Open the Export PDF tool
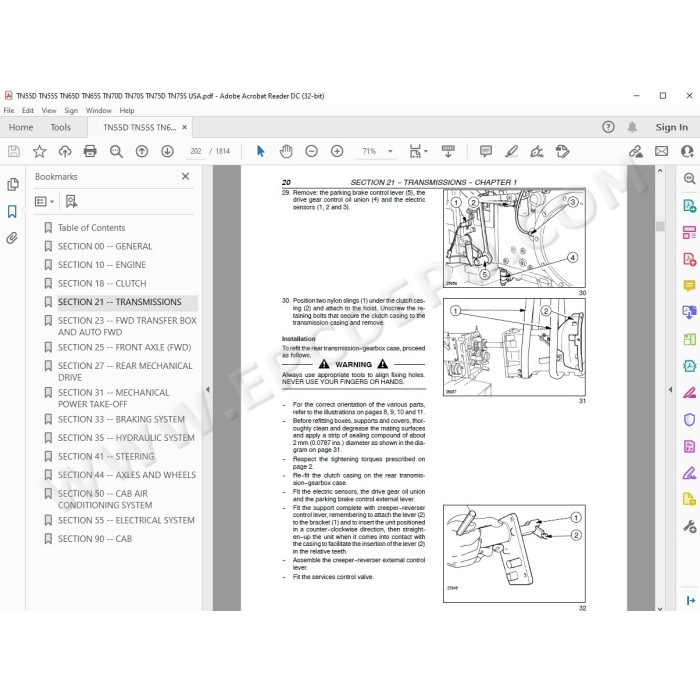 (x=689, y=206)
